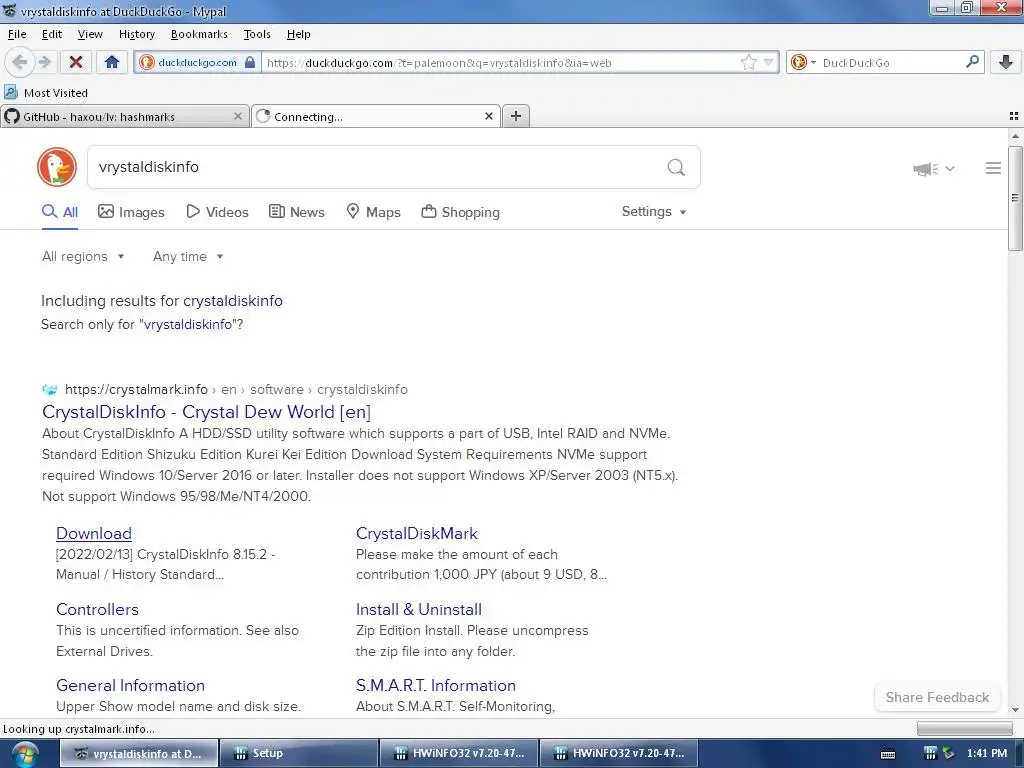Viewport: 1024px width, 768px height.
Task: Search only for "vrystaldiskinfo" link
Action: (x=188, y=325)
